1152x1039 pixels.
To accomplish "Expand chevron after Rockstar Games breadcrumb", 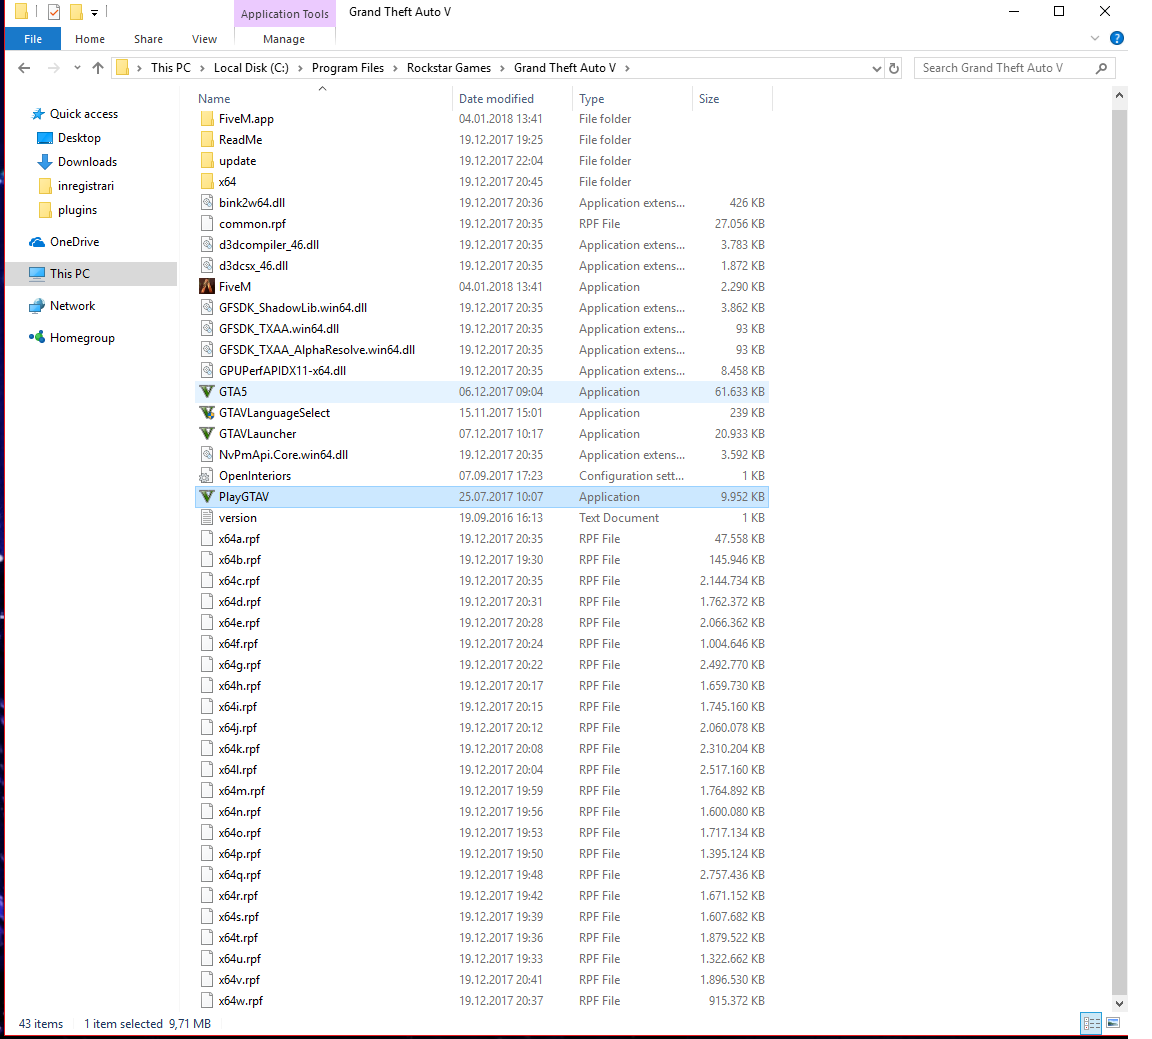I will tap(503, 68).
